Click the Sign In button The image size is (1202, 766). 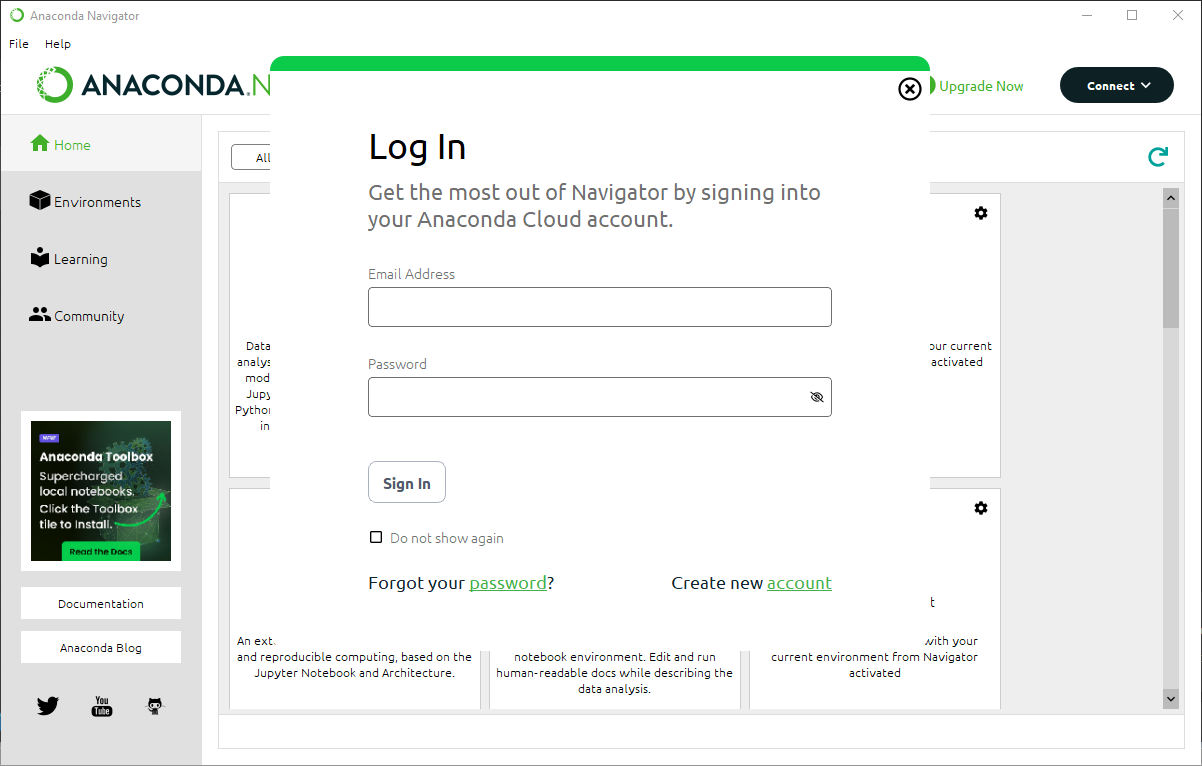tap(407, 482)
